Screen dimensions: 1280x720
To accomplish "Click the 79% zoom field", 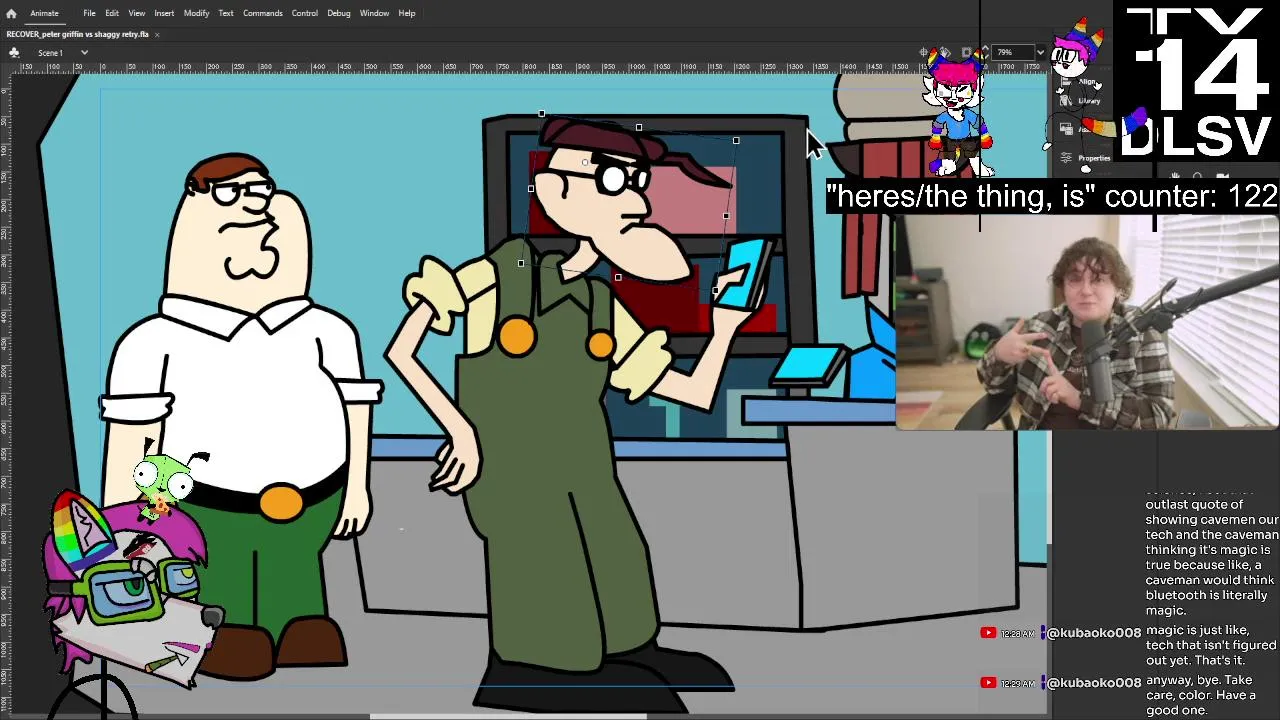I will tap(1012, 52).
